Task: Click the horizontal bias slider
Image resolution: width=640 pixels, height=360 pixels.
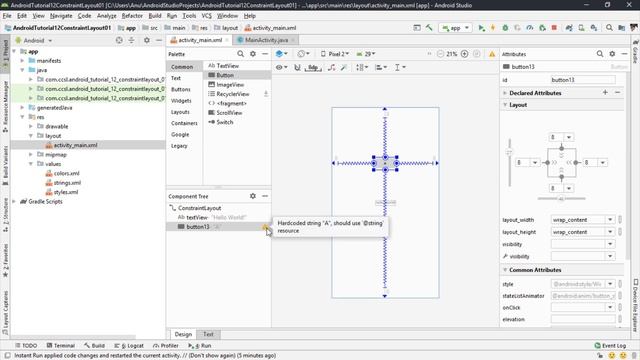Action: coord(561,199)
